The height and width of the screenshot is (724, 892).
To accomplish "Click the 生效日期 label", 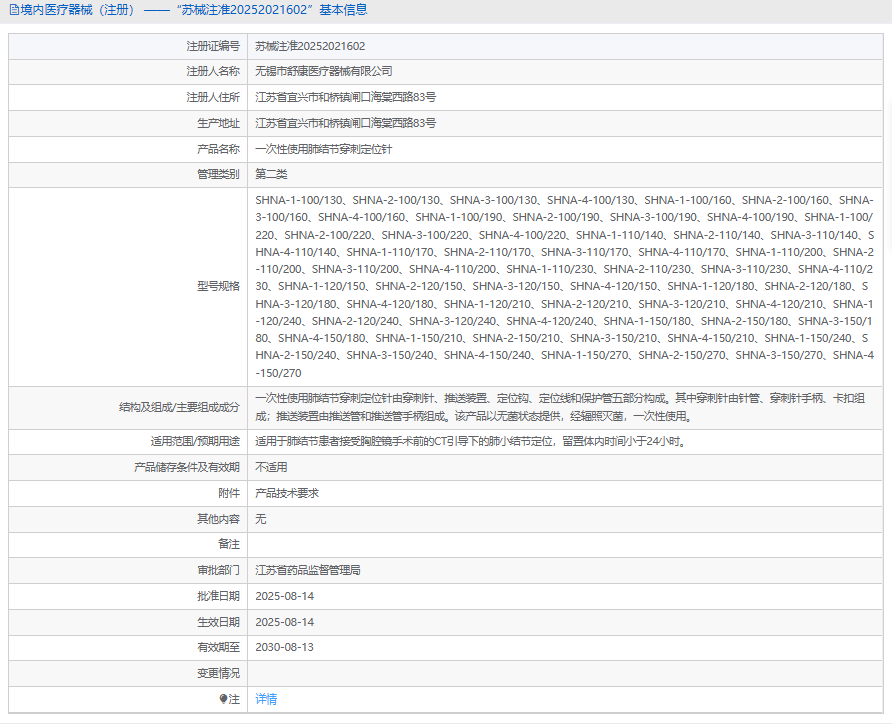I will tap(218, 622).
